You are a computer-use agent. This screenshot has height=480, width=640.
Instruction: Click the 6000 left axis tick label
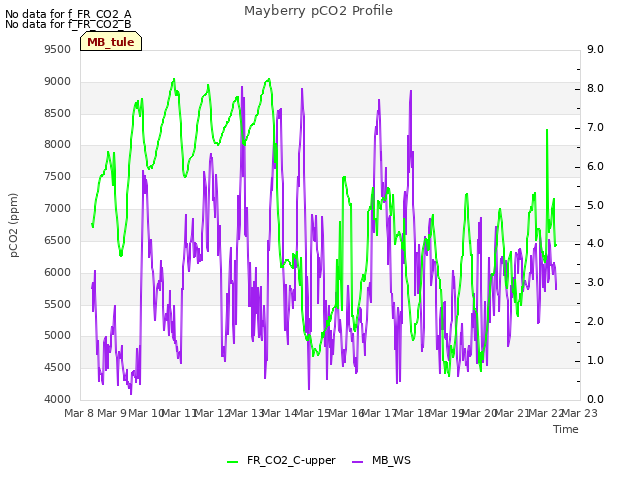click(x=58, y=272)
